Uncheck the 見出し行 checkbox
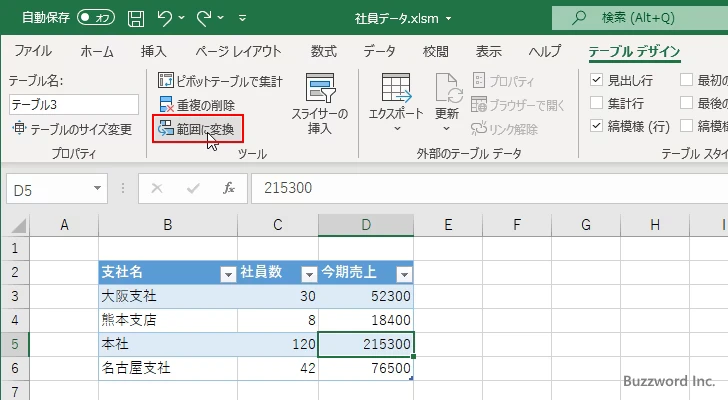Screen dimensions: 728x400 [x=597, y=80]
